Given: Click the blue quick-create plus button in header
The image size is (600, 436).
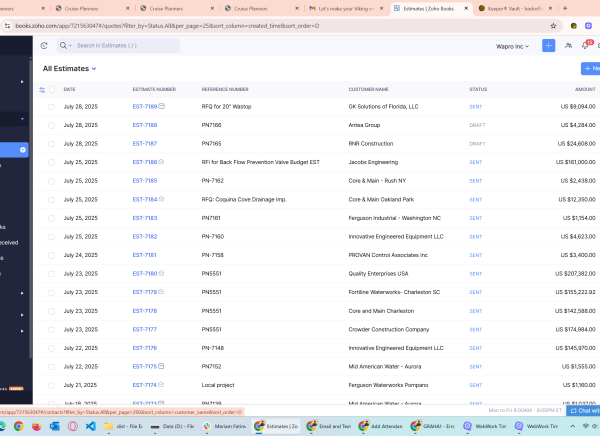Looking at the screenshot, I should coord(548,46).
